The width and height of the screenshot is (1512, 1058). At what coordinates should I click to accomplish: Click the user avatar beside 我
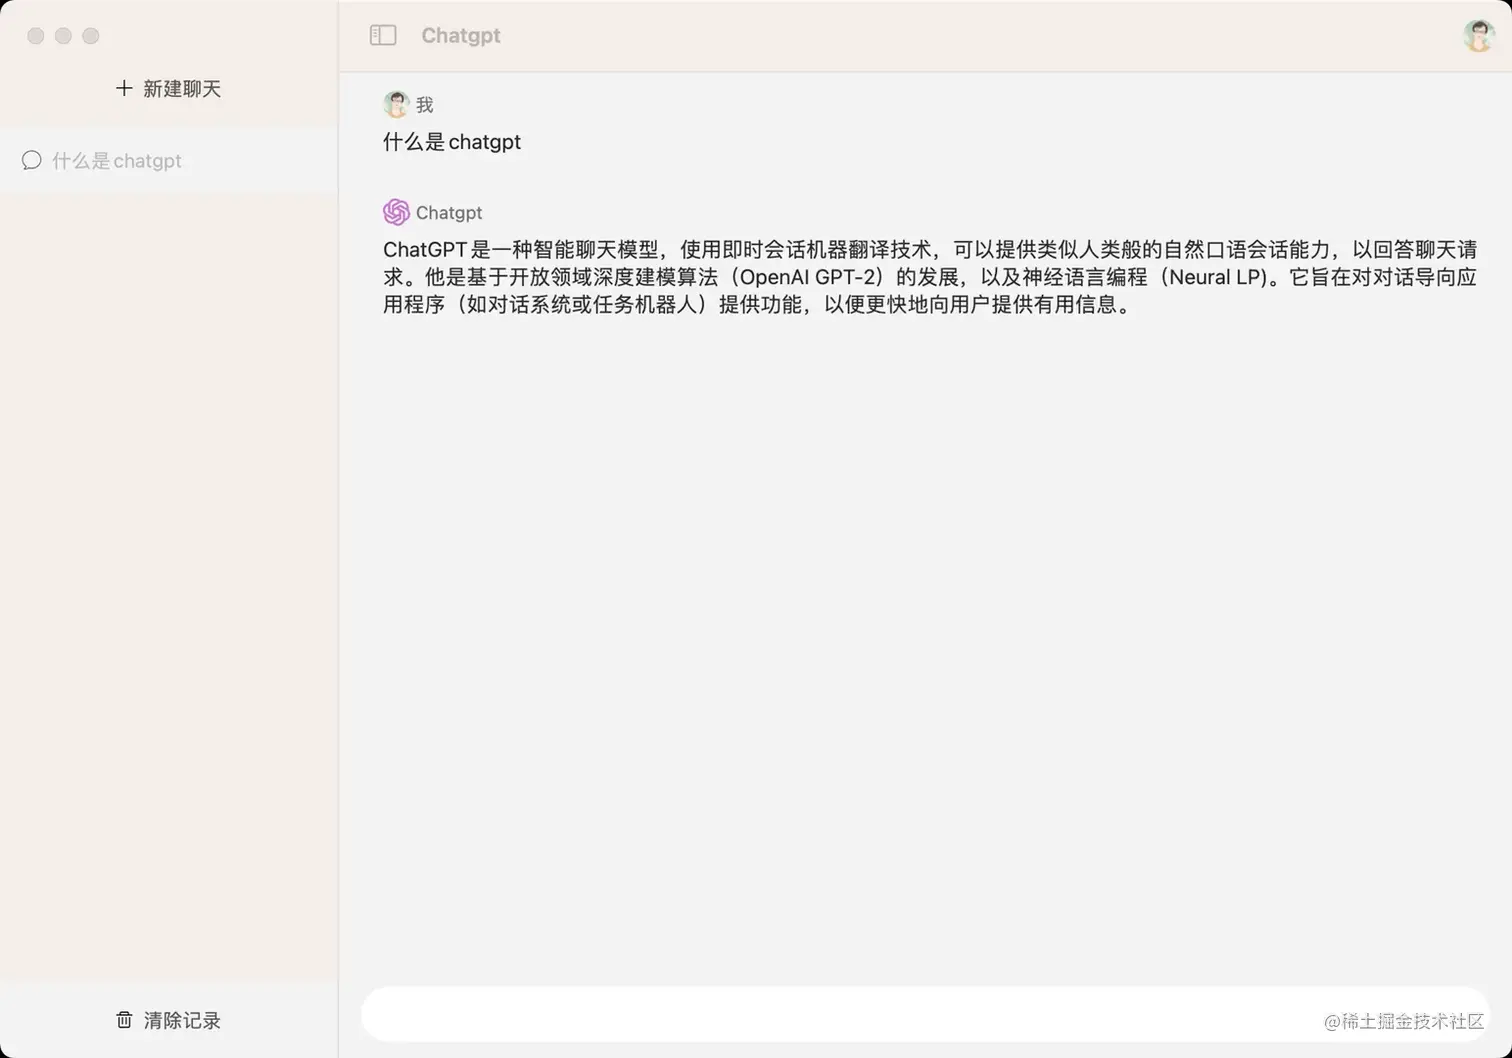(396, 103)
